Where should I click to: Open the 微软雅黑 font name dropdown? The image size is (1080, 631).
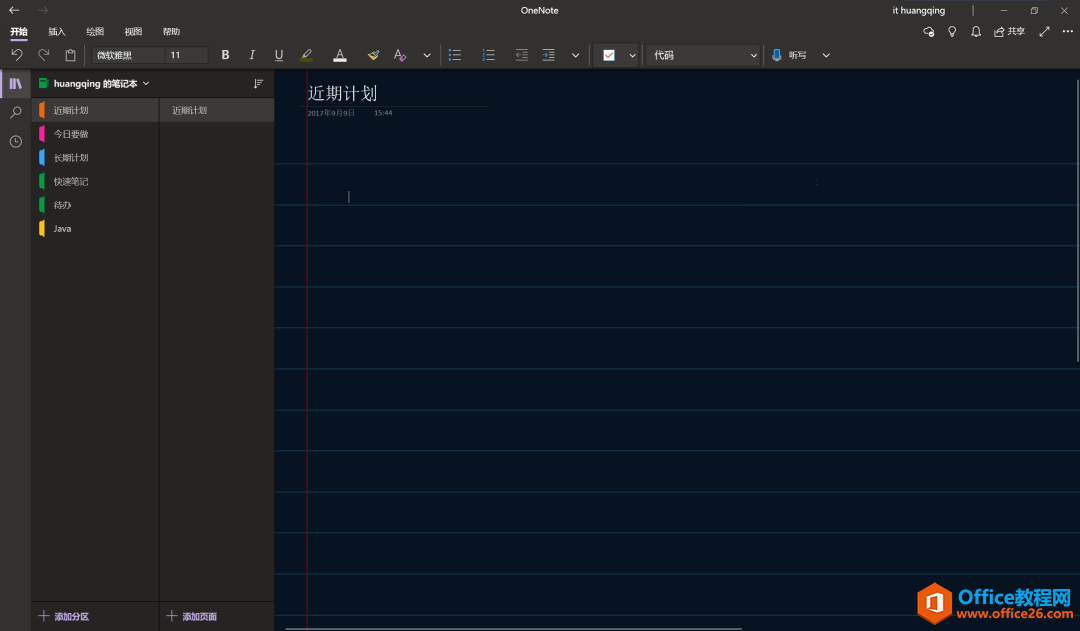coord(127,55)
